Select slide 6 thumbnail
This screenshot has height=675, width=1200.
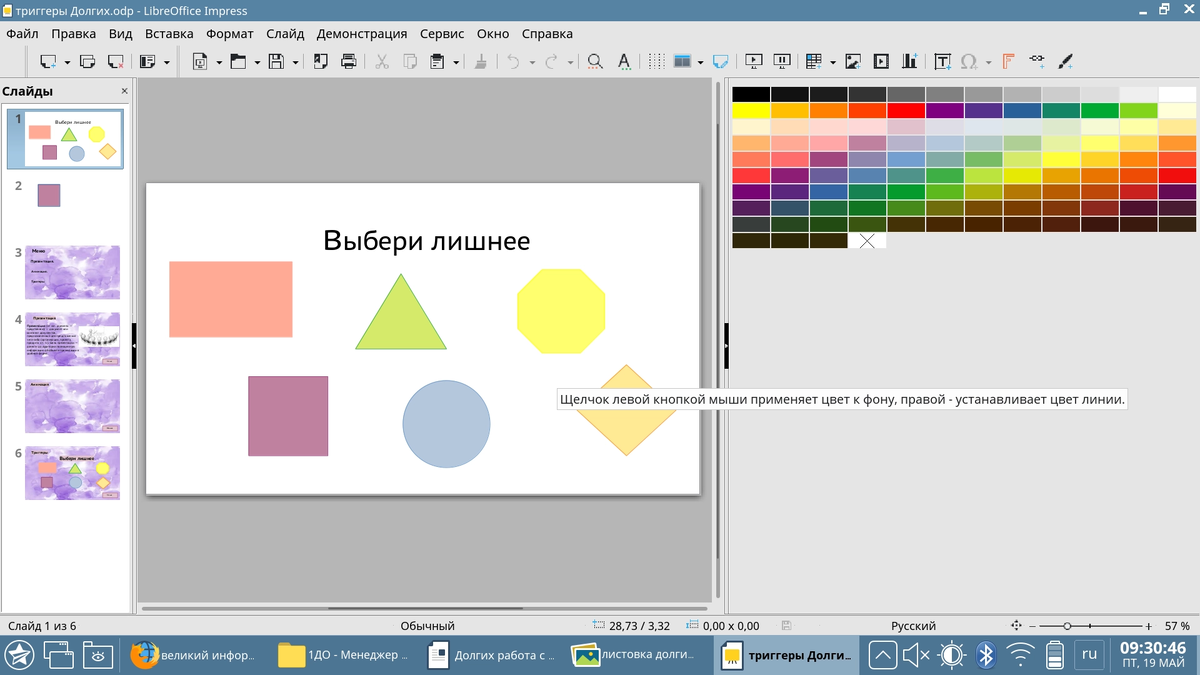tap(72, 473)
